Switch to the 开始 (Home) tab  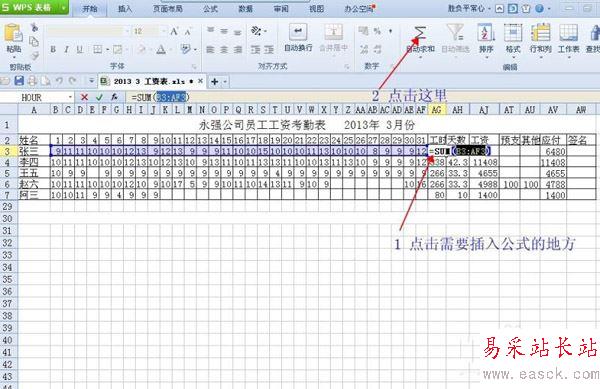(90, 8)
